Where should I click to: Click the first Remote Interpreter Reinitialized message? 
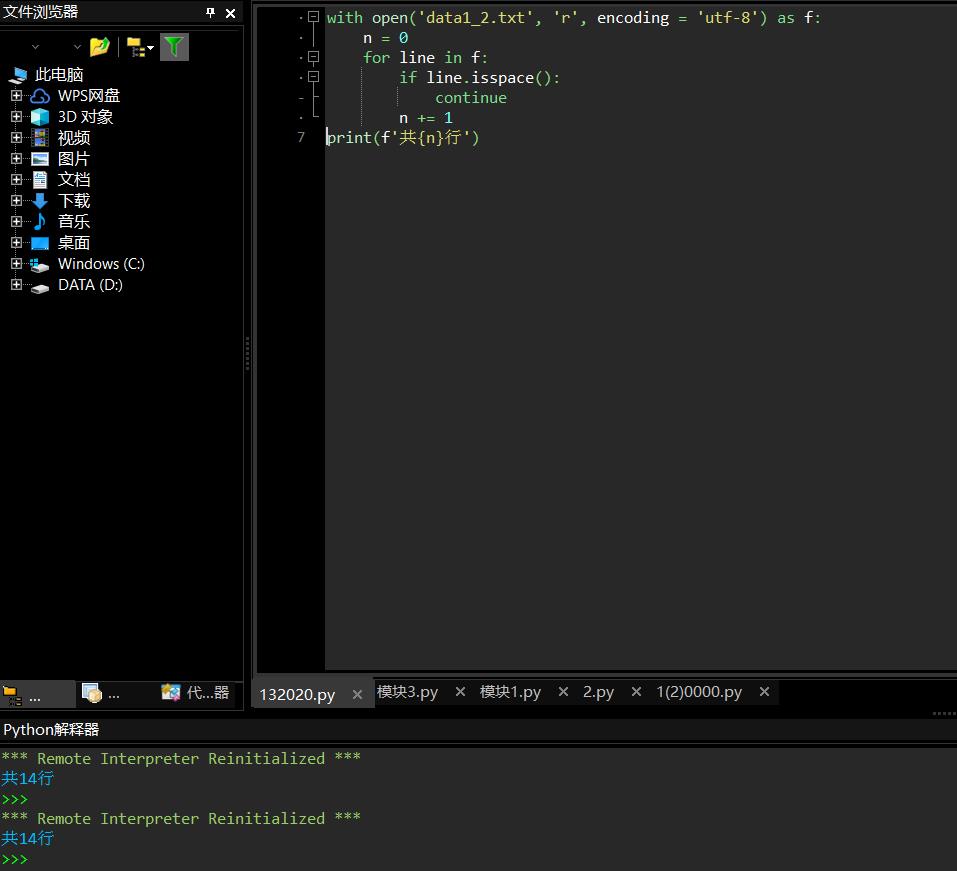click(181, 758)
